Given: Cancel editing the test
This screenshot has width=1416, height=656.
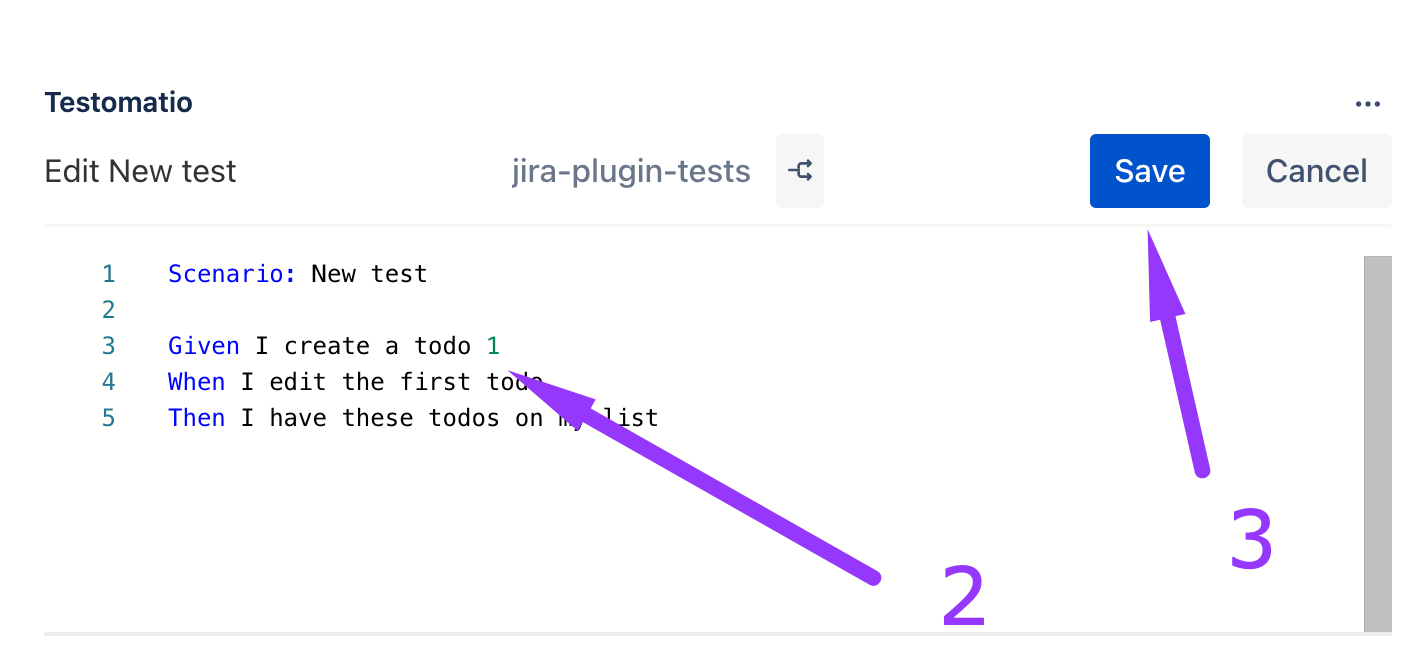Looking at the screenshot, I should tap(1316, 171).
